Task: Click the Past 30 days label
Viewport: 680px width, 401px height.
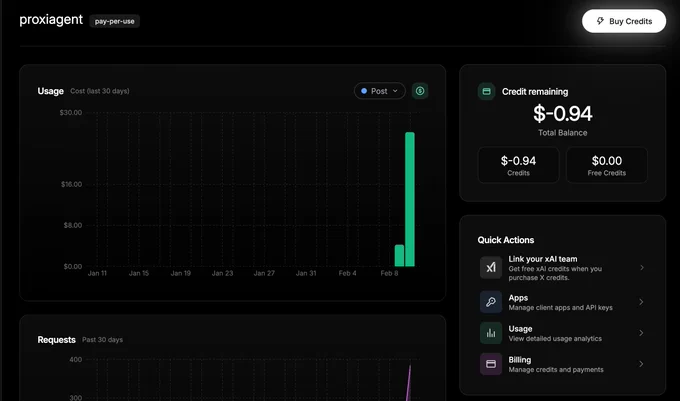Action: coord(102,340)
